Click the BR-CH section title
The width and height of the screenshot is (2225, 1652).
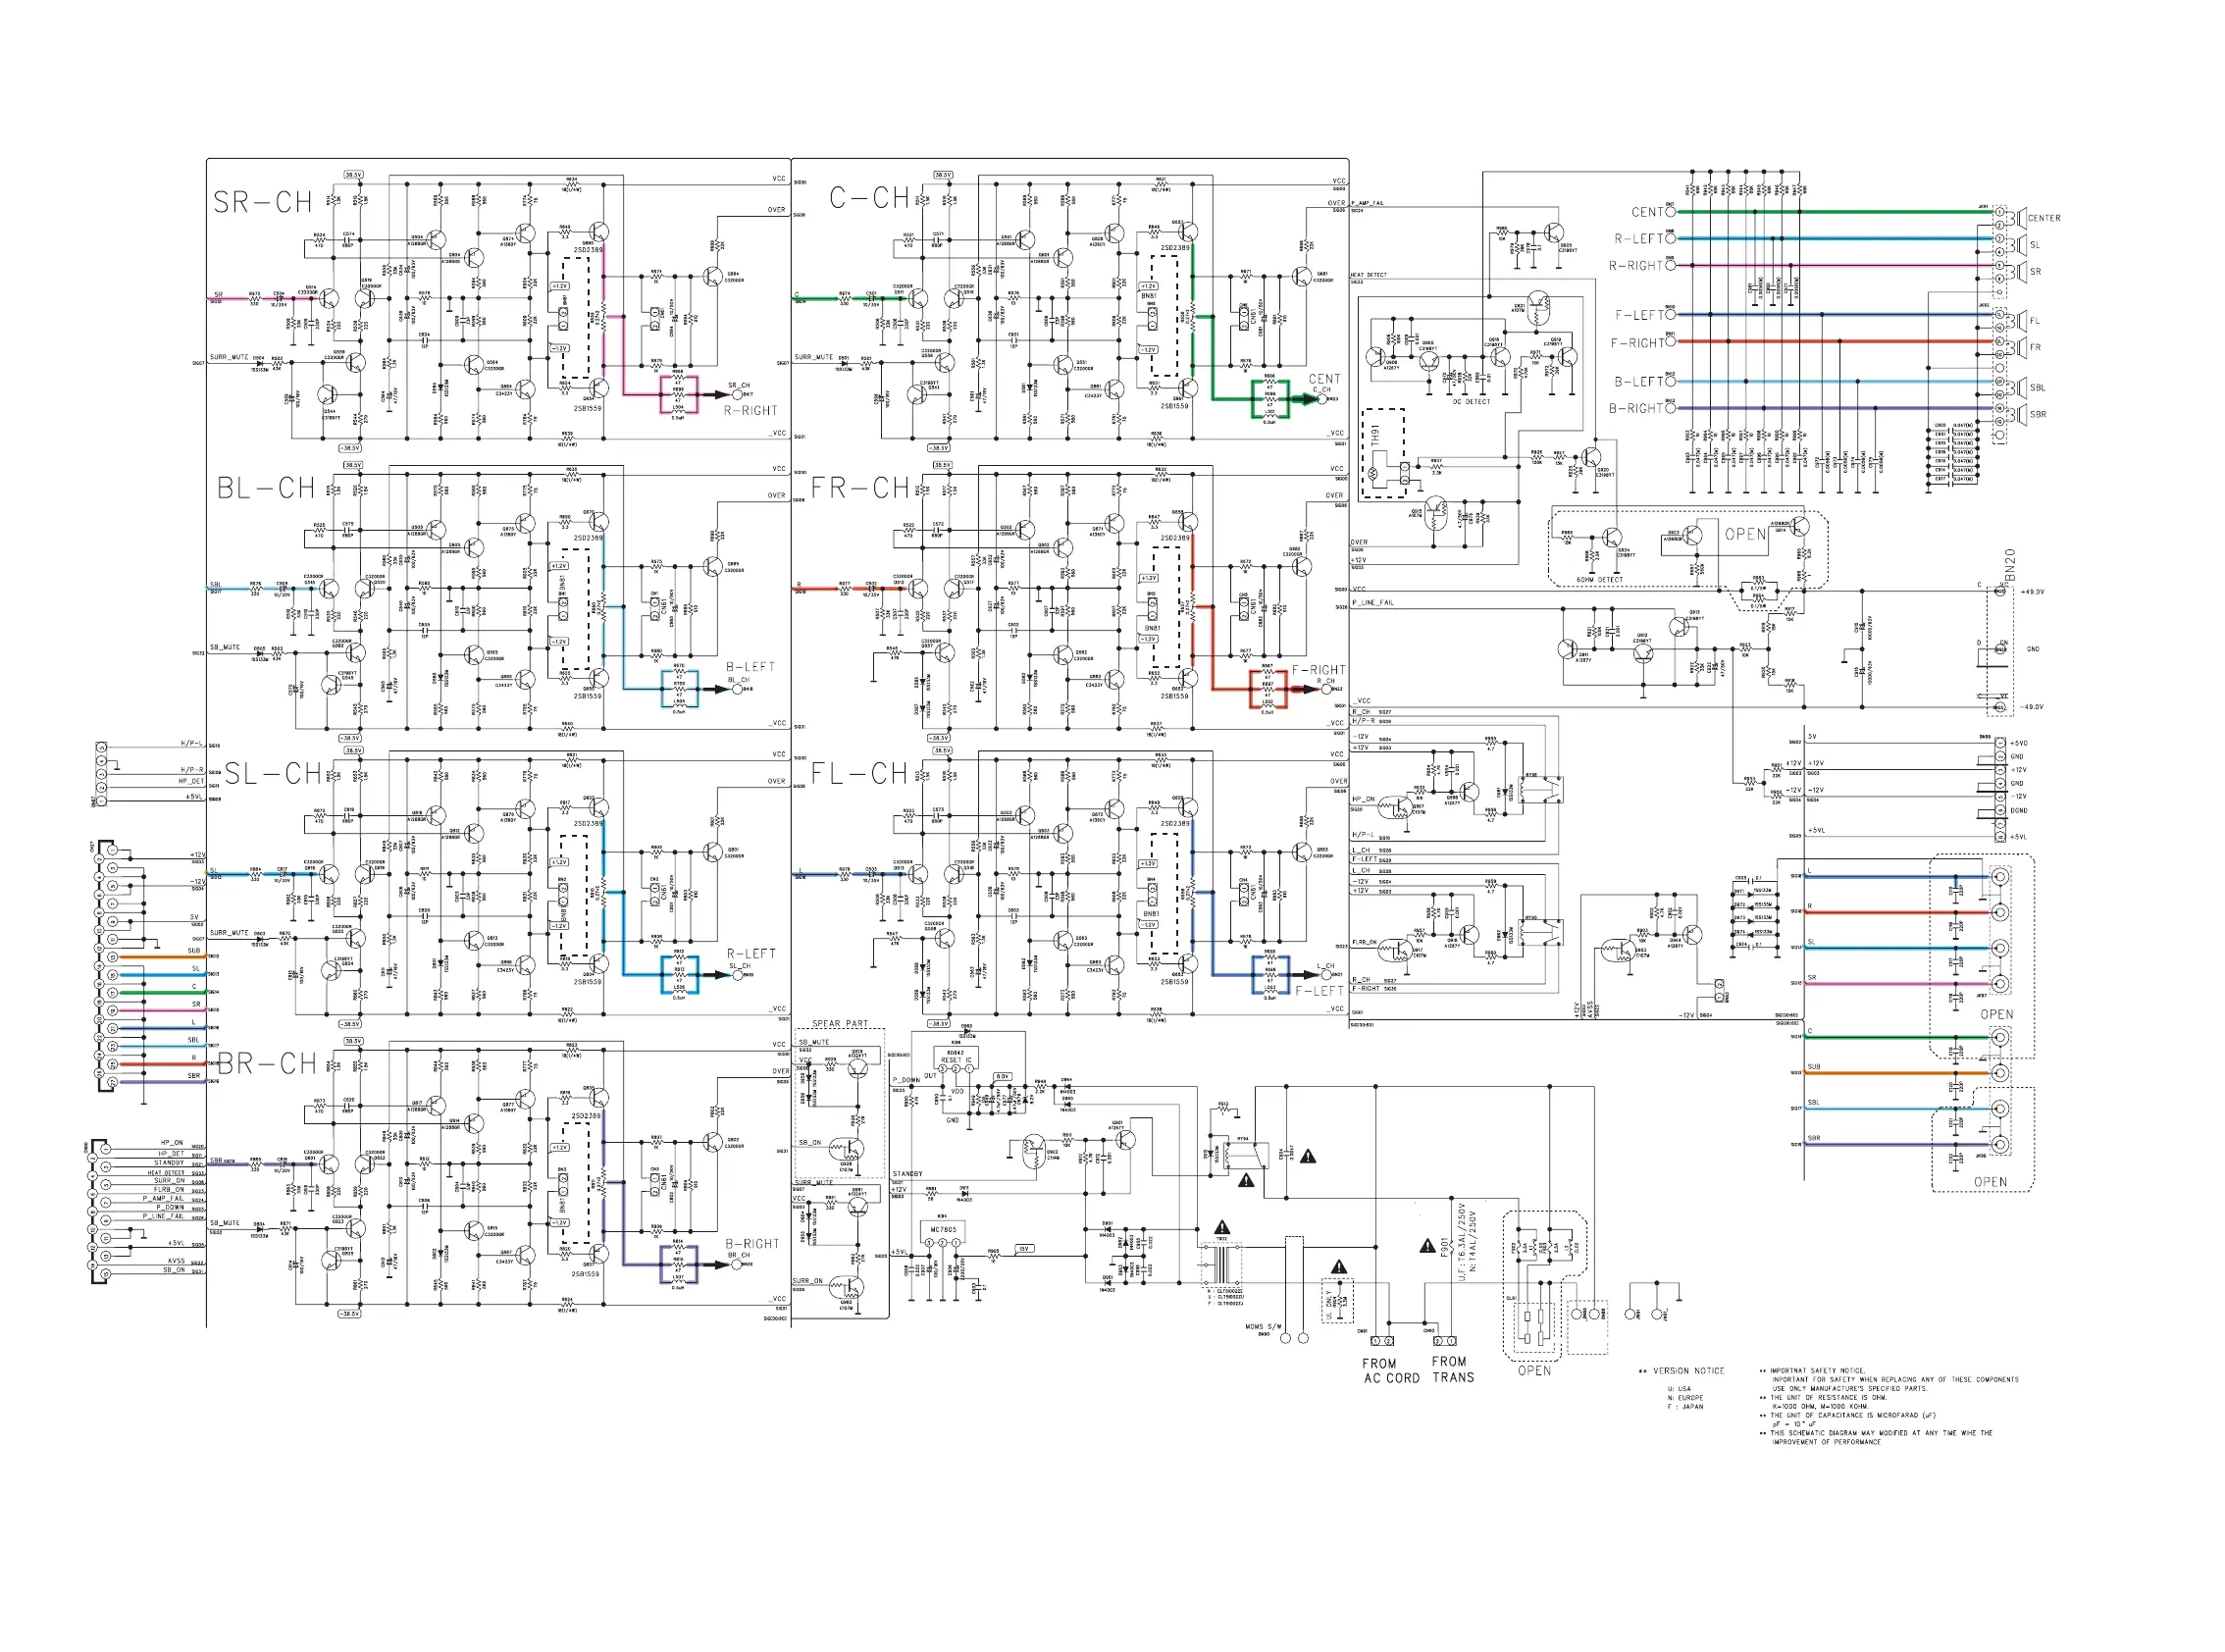pos(266,1063)
